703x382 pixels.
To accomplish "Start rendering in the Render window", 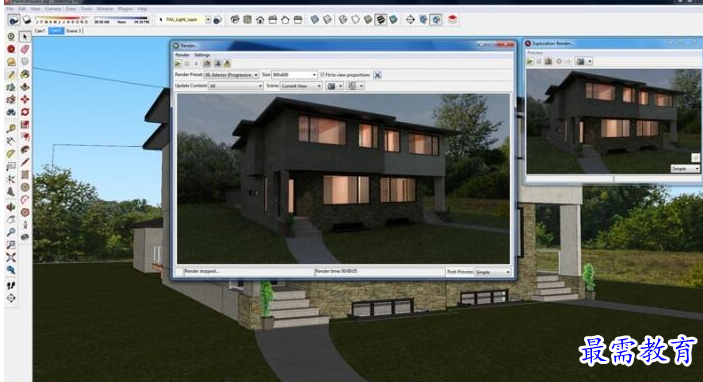I will pos(178,64).
